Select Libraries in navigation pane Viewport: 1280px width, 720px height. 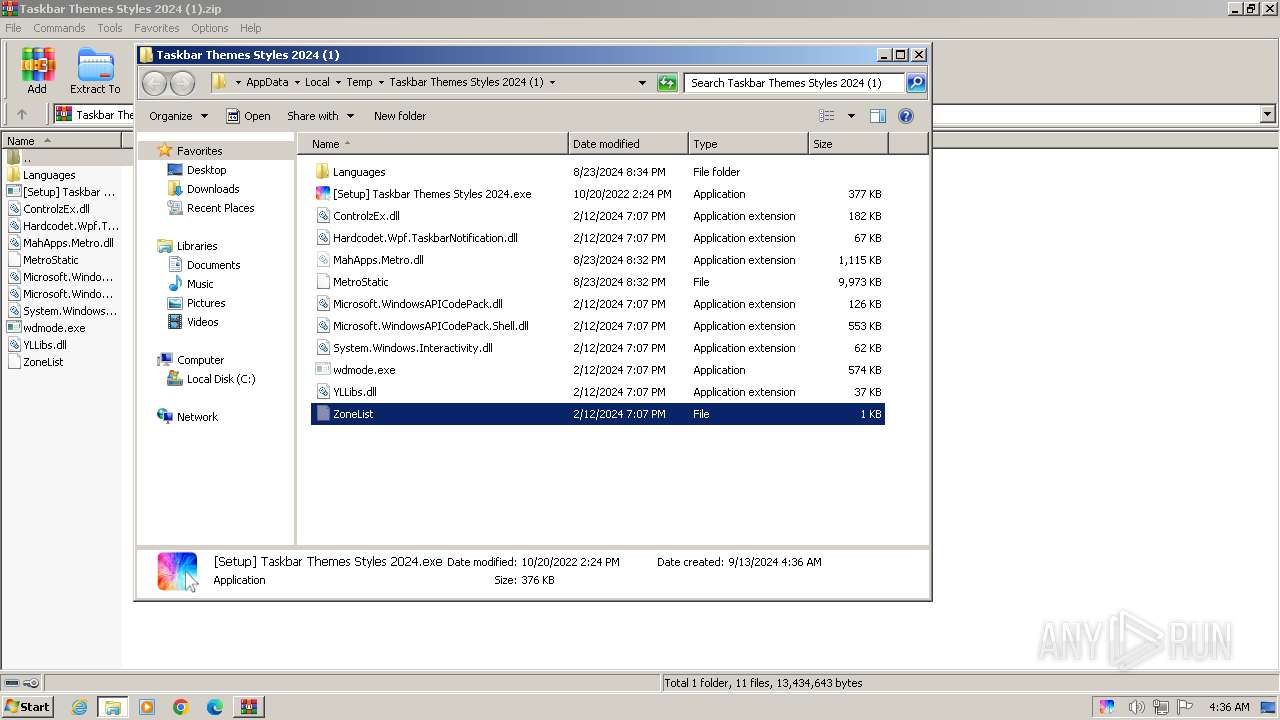coord(197,246)
